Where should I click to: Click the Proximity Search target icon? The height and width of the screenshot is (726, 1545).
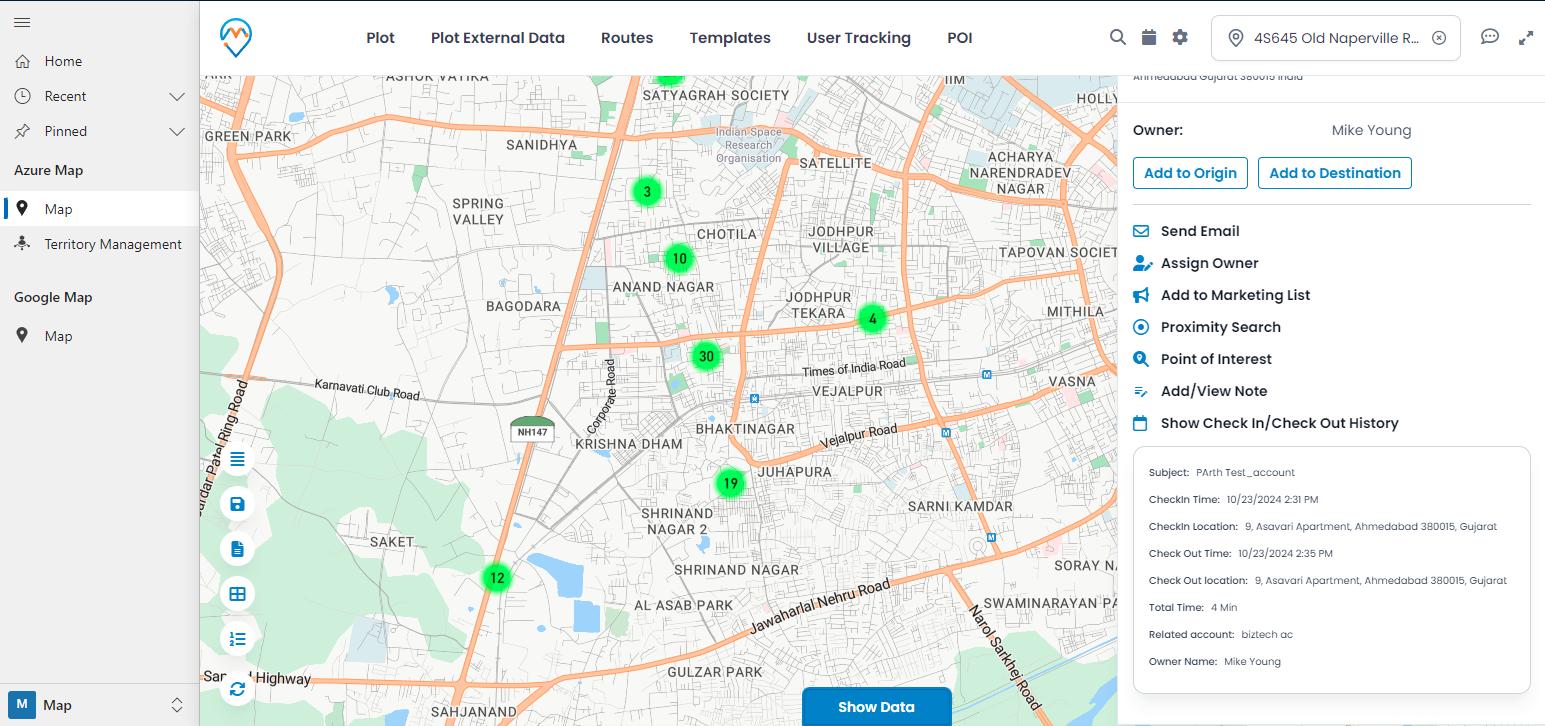click(1141, 327)
